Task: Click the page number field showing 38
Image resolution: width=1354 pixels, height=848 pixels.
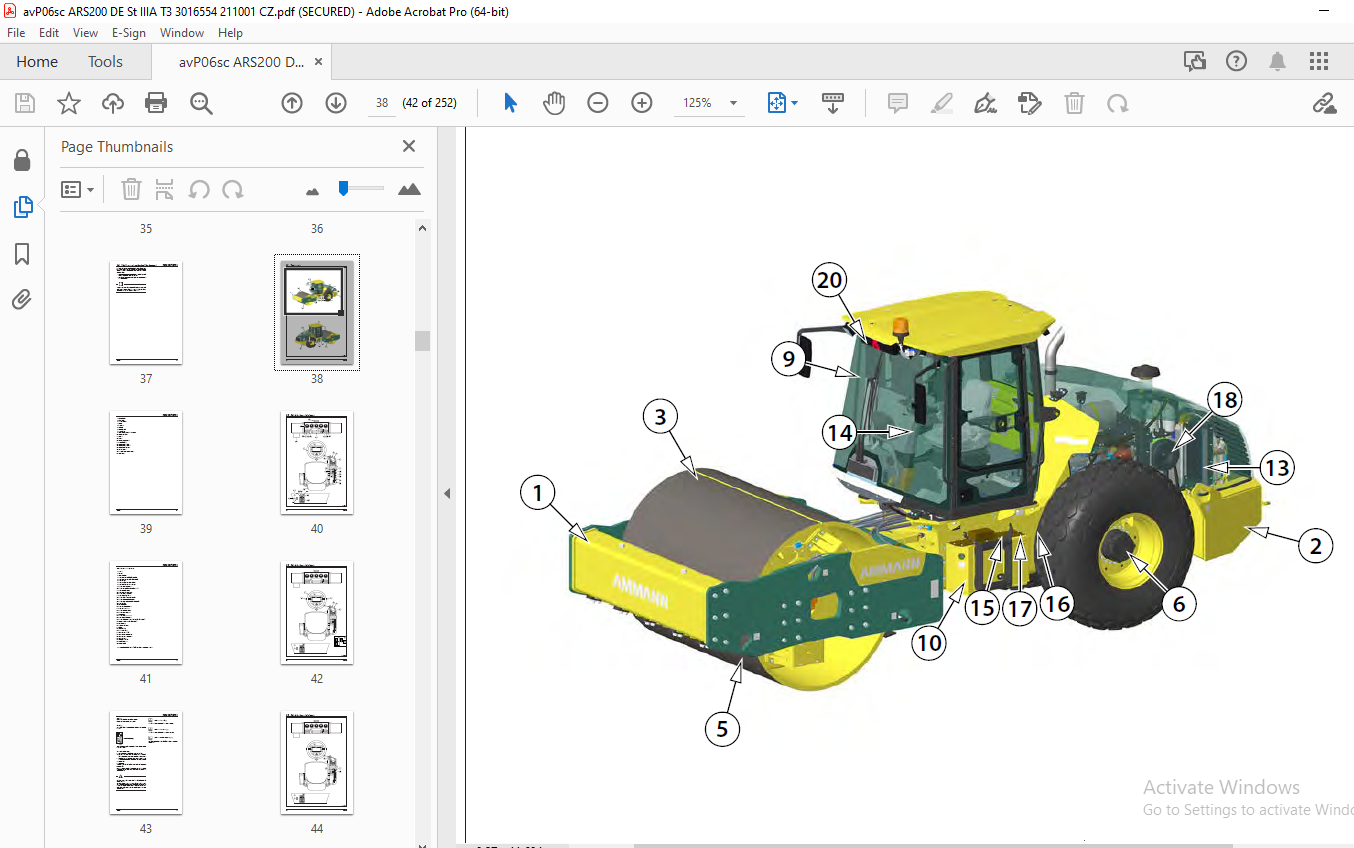Action: 381,103
